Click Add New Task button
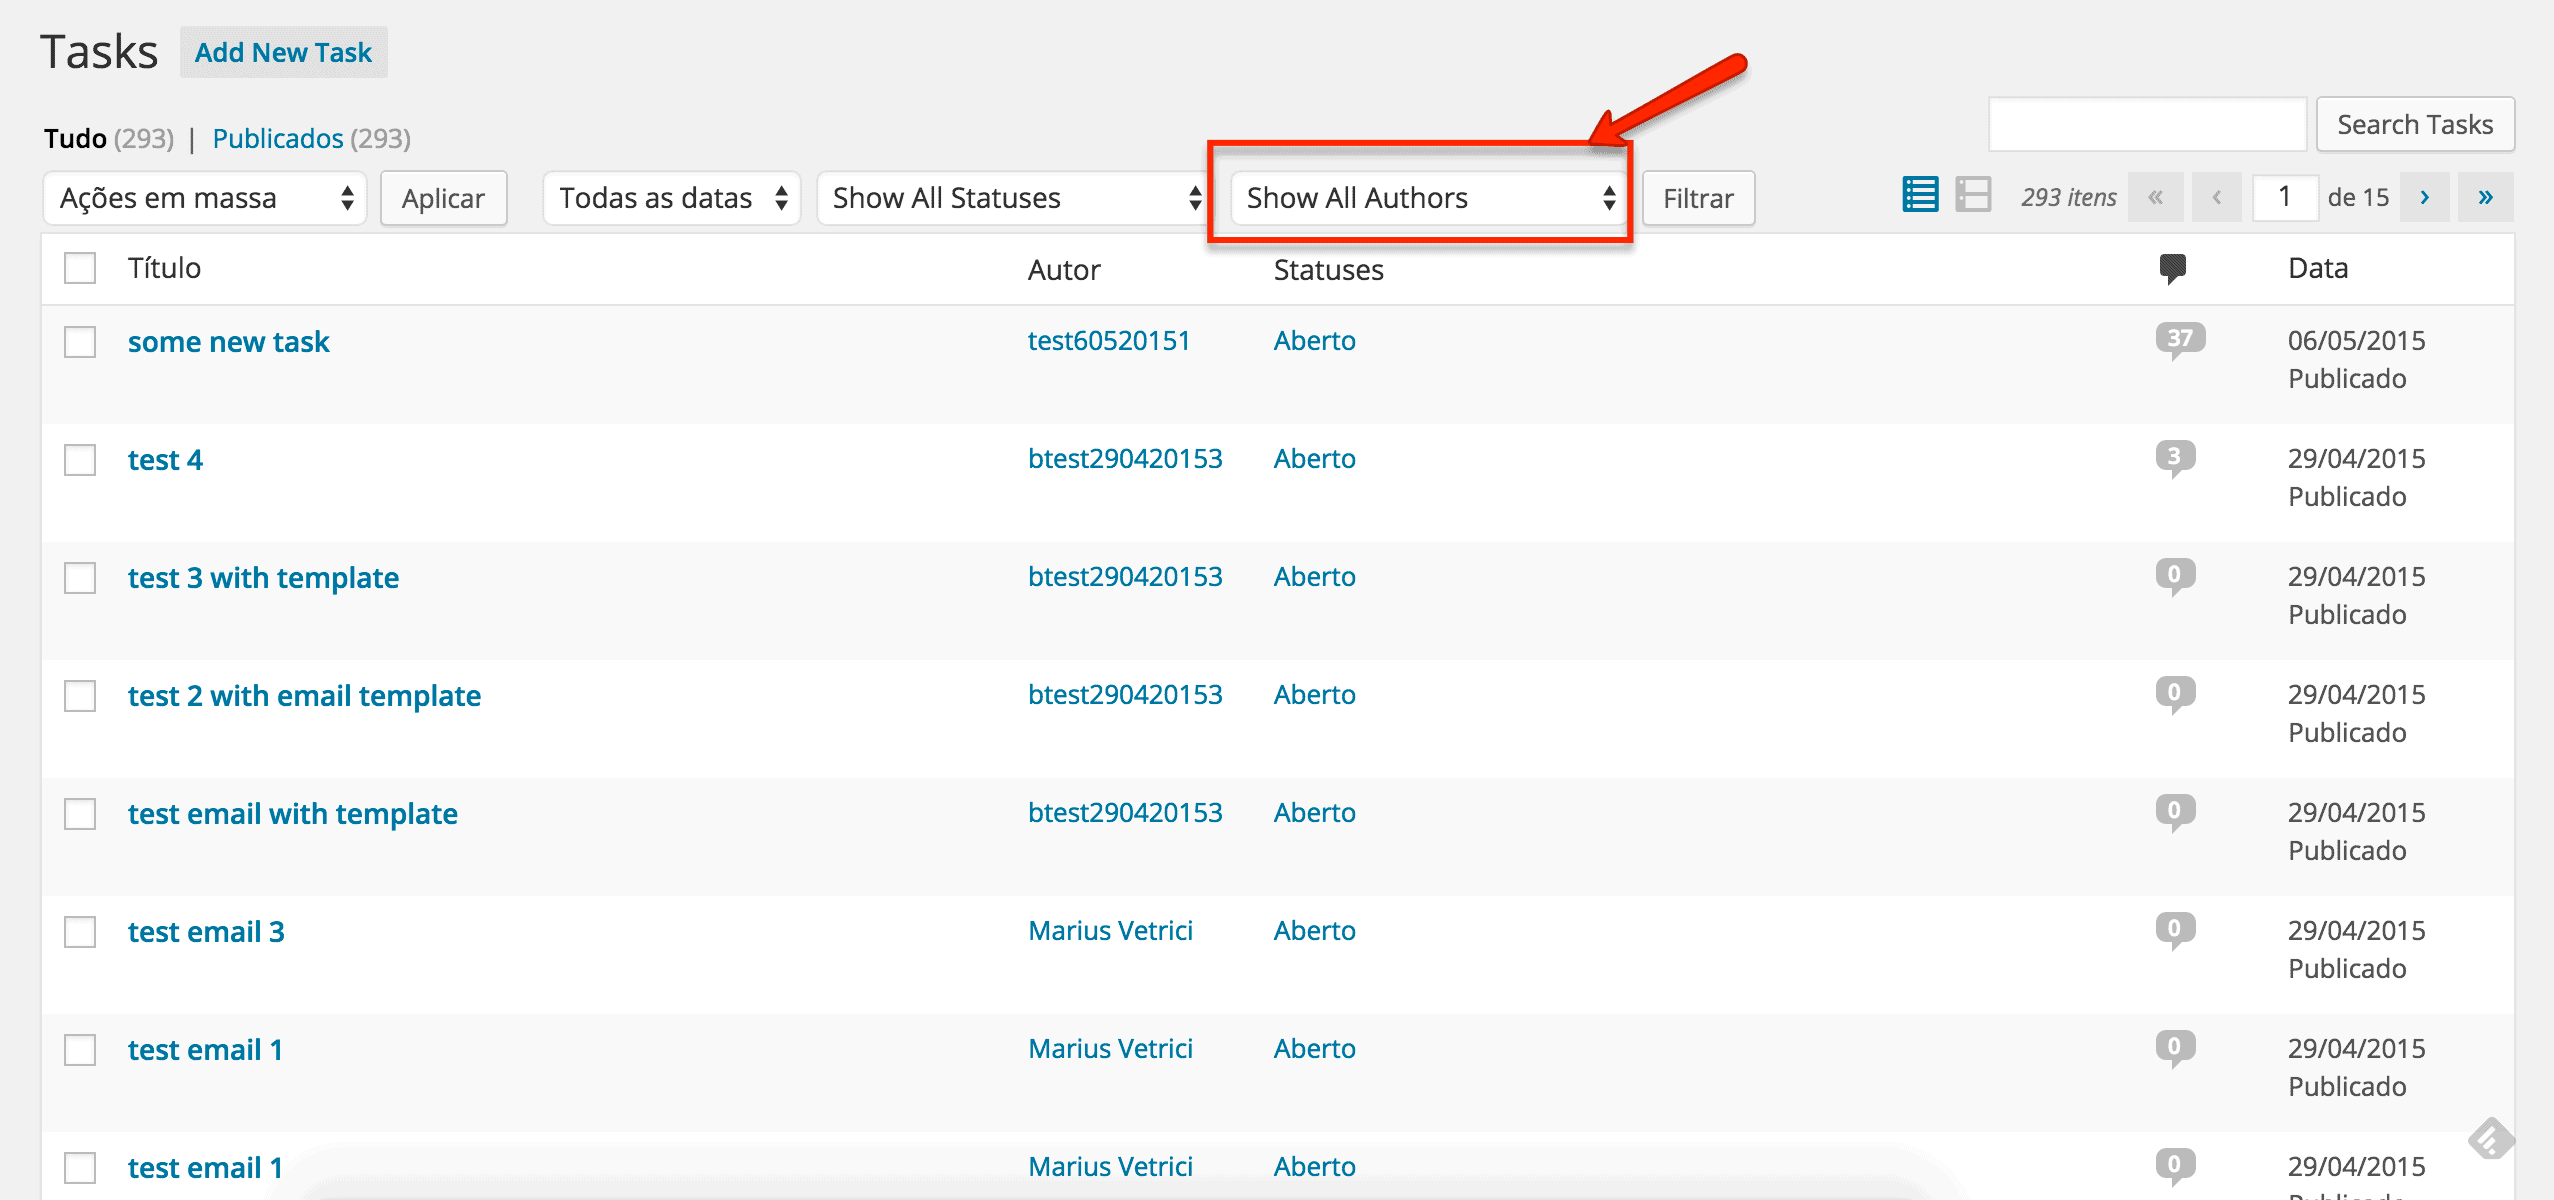The height and width of the screenshot is (1200, 2554). (283, 52)
